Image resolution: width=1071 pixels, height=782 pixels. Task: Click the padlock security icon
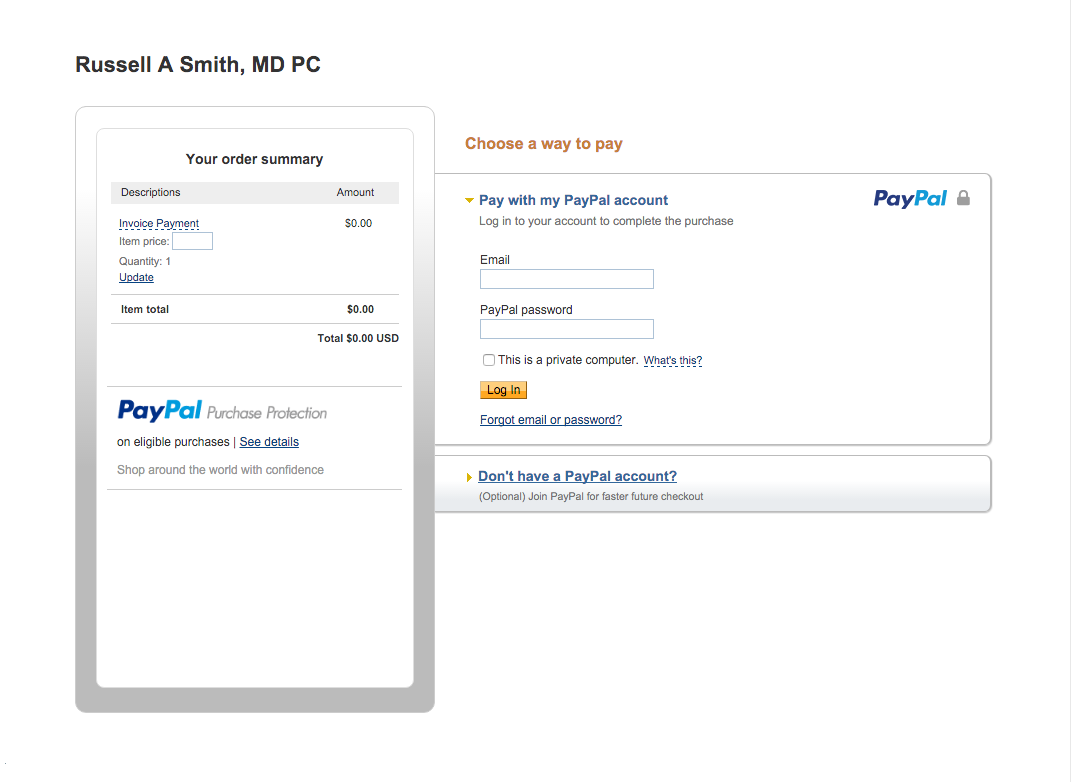click(x=963, y=198)
